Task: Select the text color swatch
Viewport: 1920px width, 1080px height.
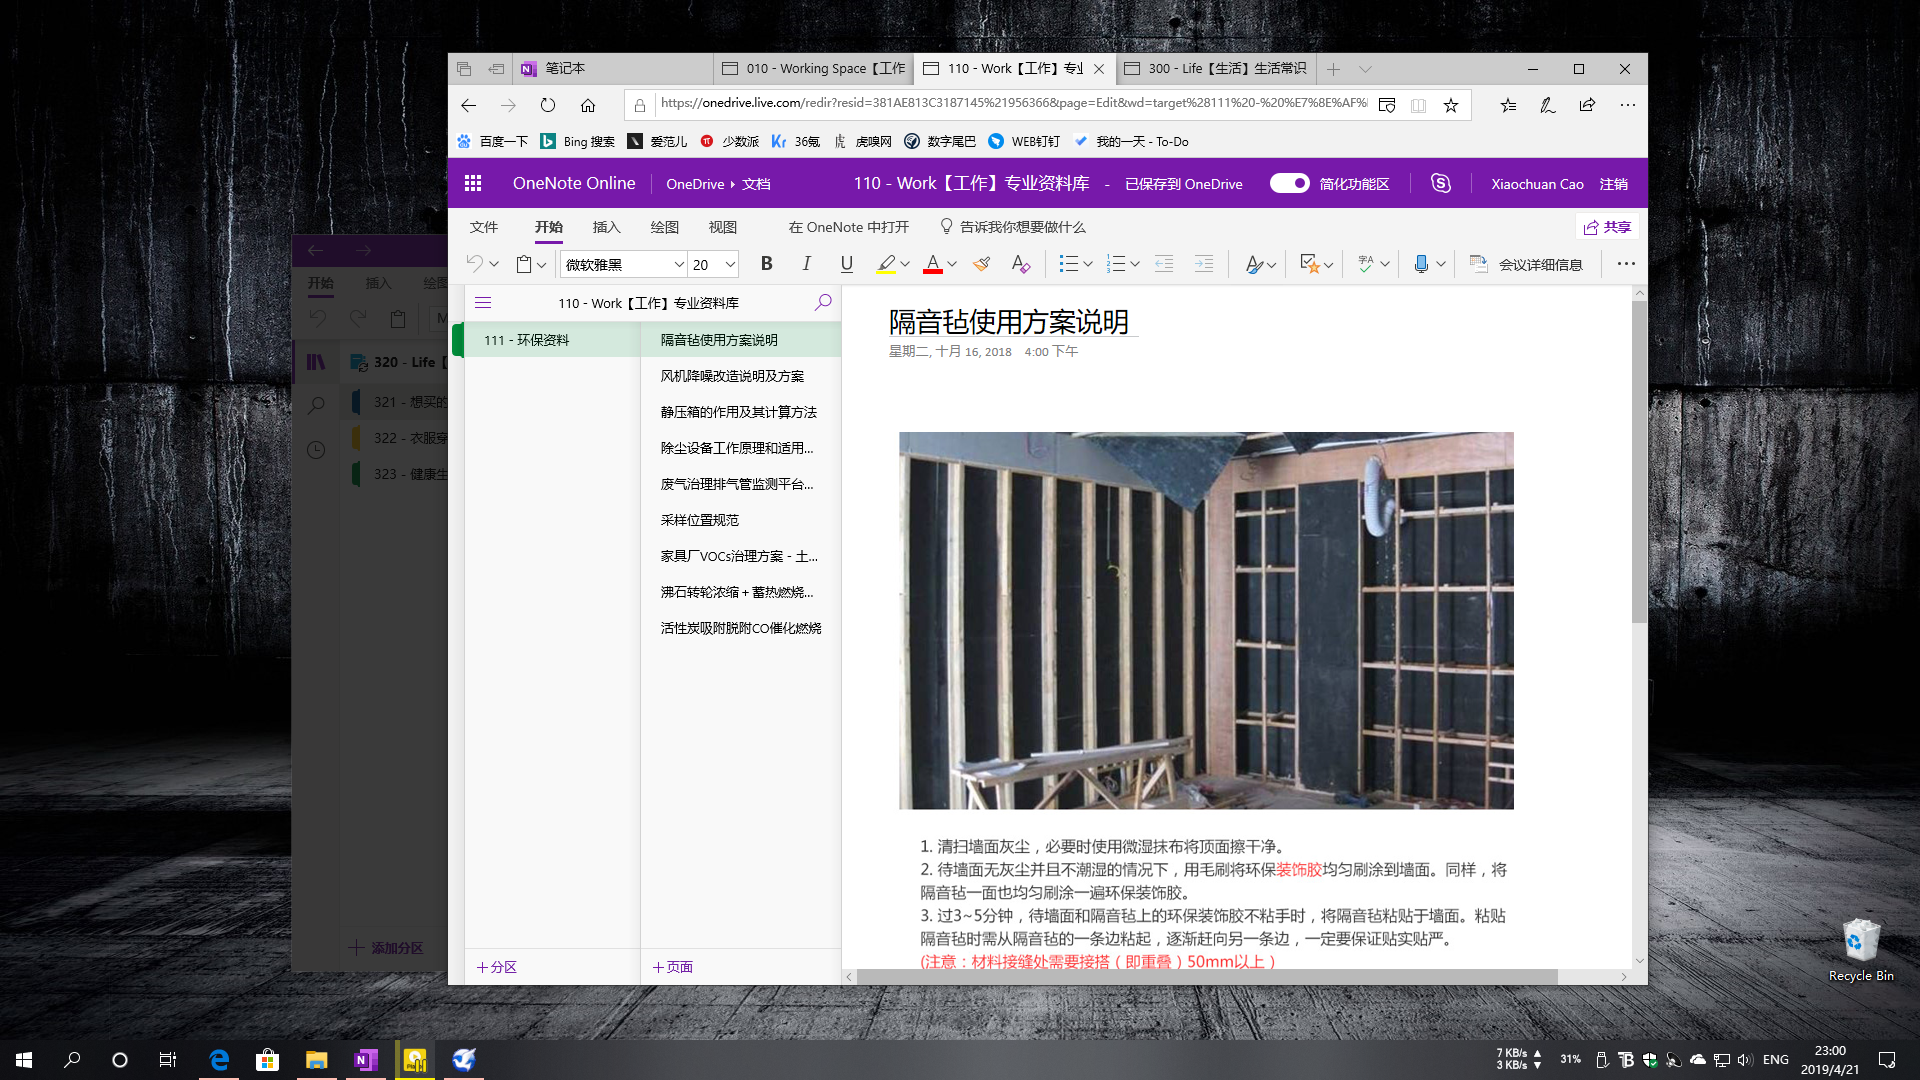Action: pyautogui.click(x=932, y=264)
